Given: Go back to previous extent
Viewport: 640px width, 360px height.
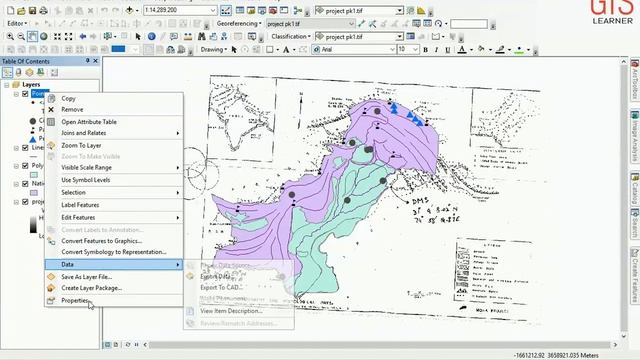Looking at the screenshot, I should (x=82, y=37).
